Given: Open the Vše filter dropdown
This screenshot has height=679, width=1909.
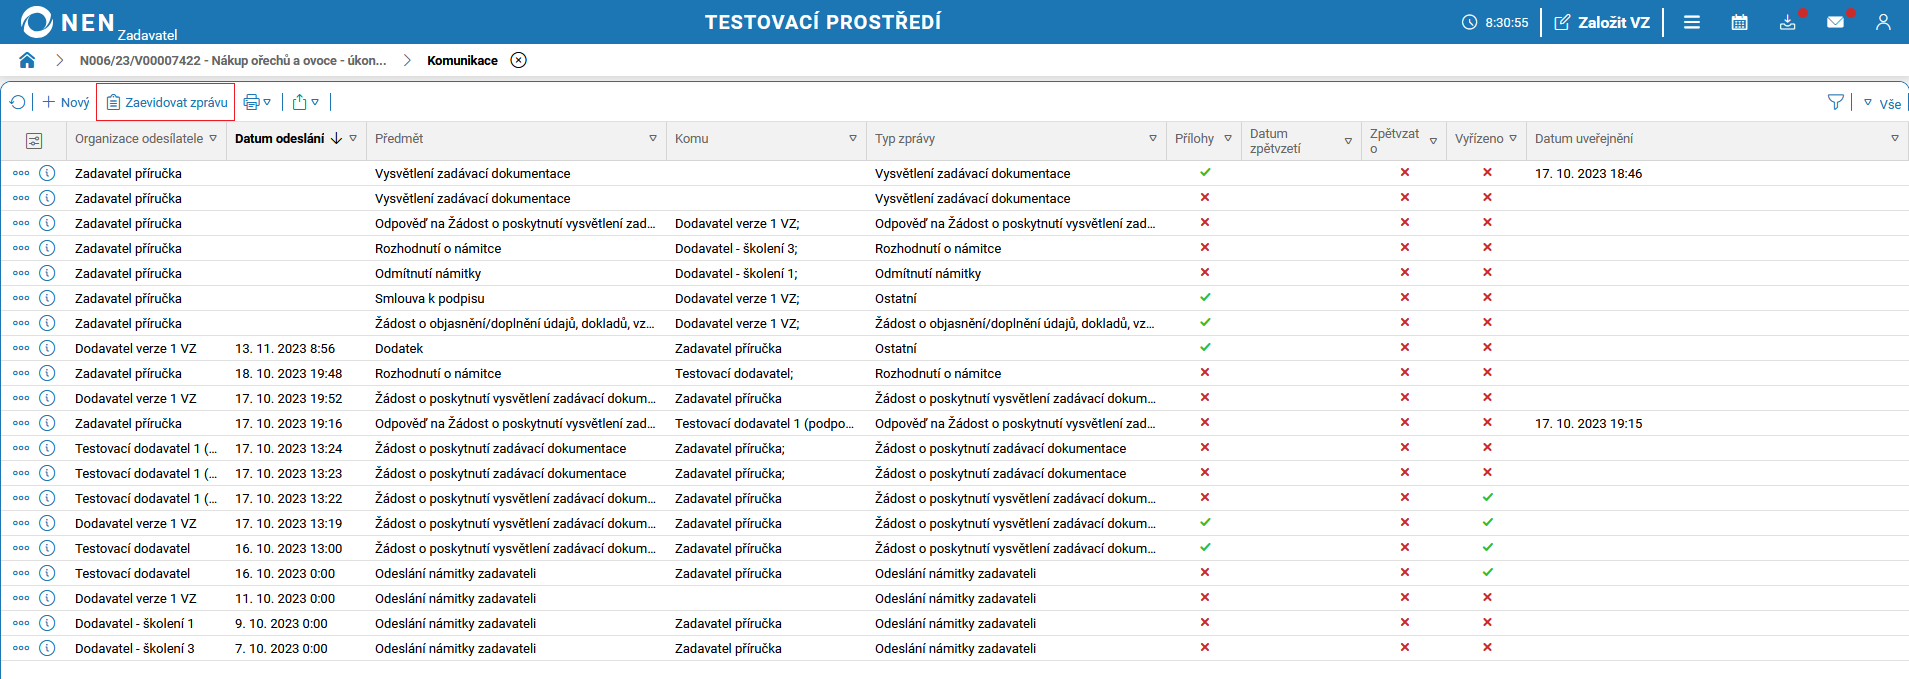Looking at the screenshot, I should coord(1882,103).
